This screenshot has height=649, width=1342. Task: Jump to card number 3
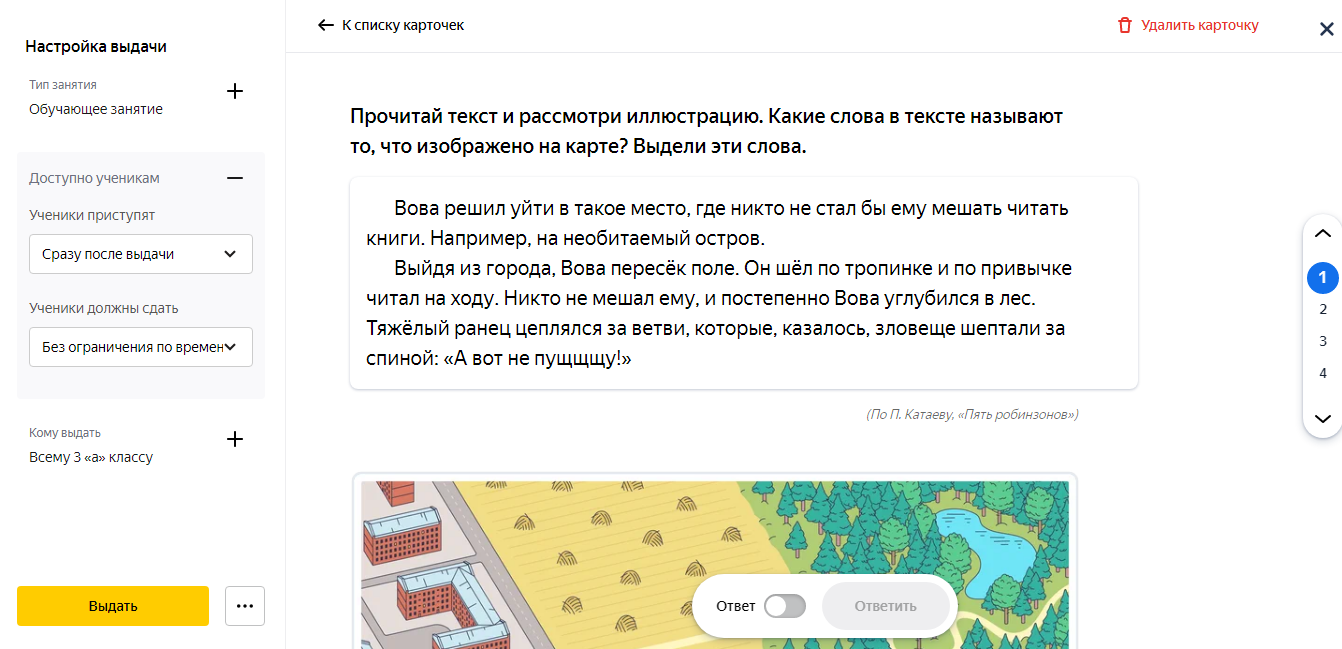pos(1323,341)
